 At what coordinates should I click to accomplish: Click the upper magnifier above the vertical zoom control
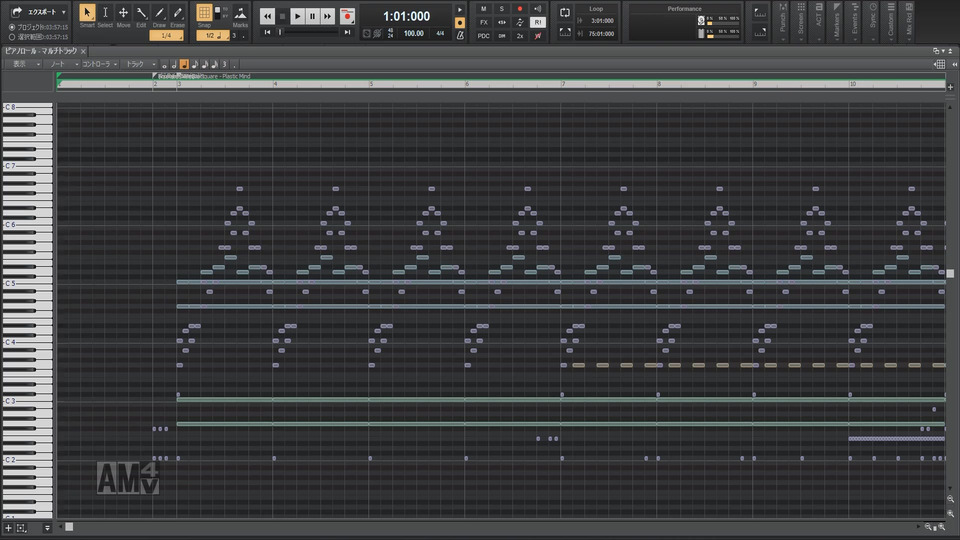950,499
